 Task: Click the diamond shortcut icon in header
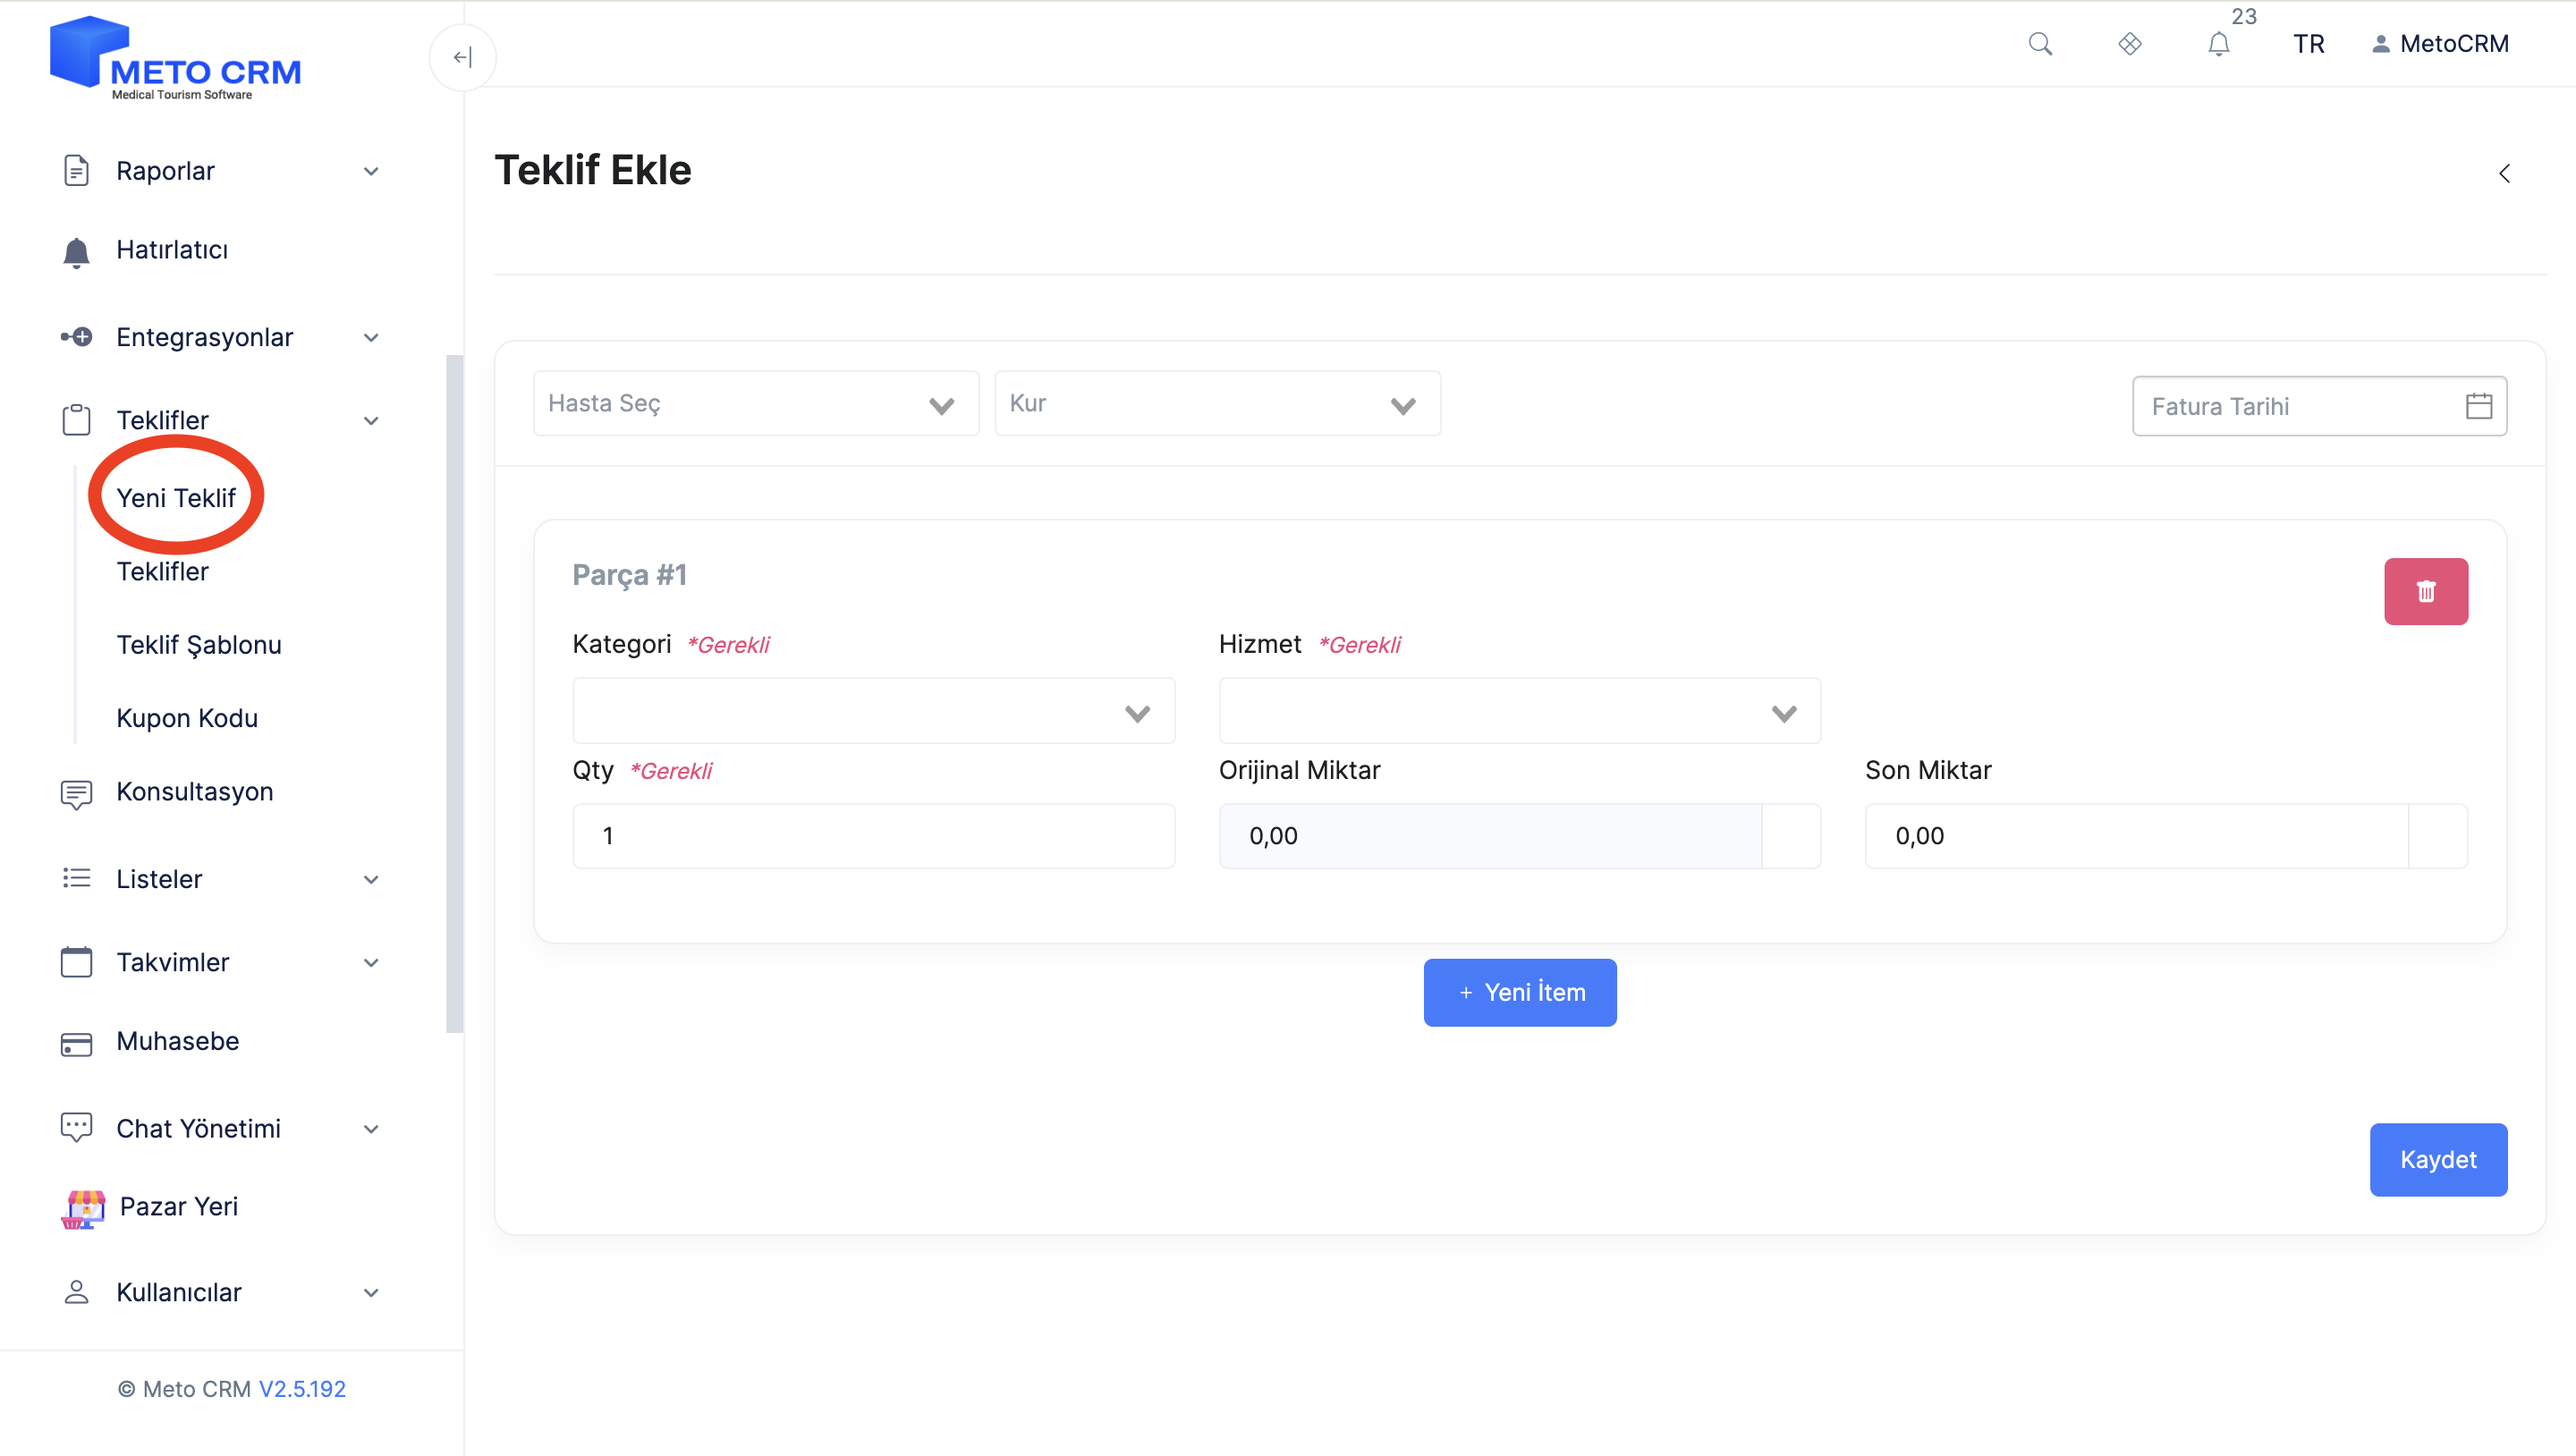coord(2129,44)
